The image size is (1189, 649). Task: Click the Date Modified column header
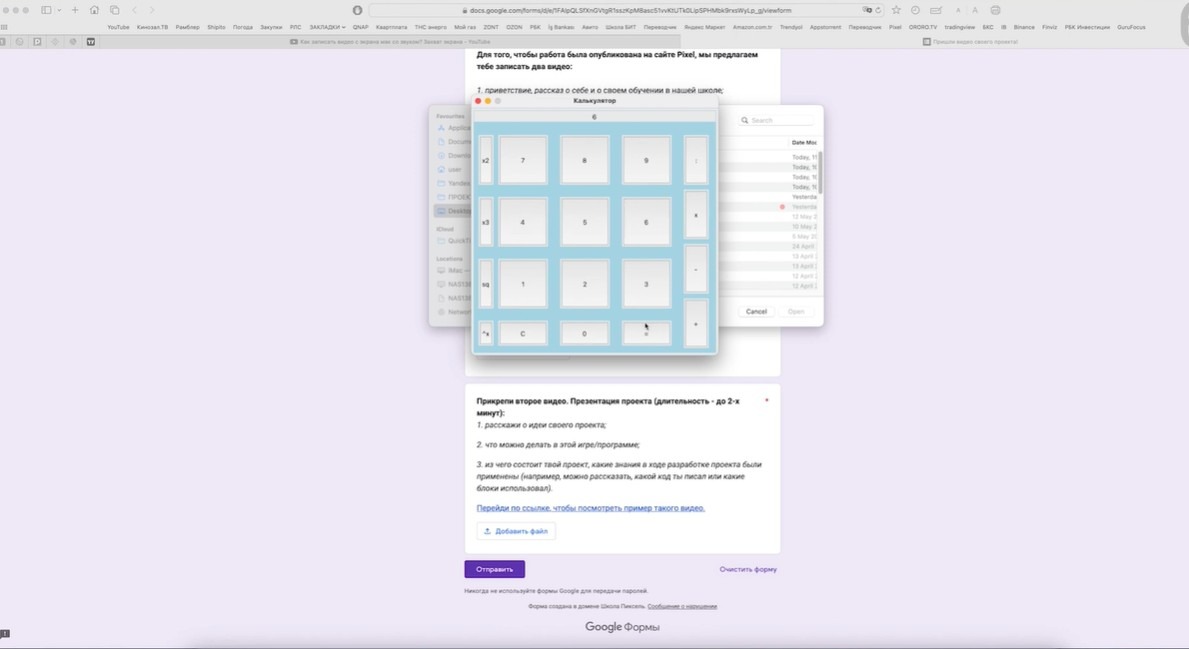pyautogui.click(x=804, y=143)
